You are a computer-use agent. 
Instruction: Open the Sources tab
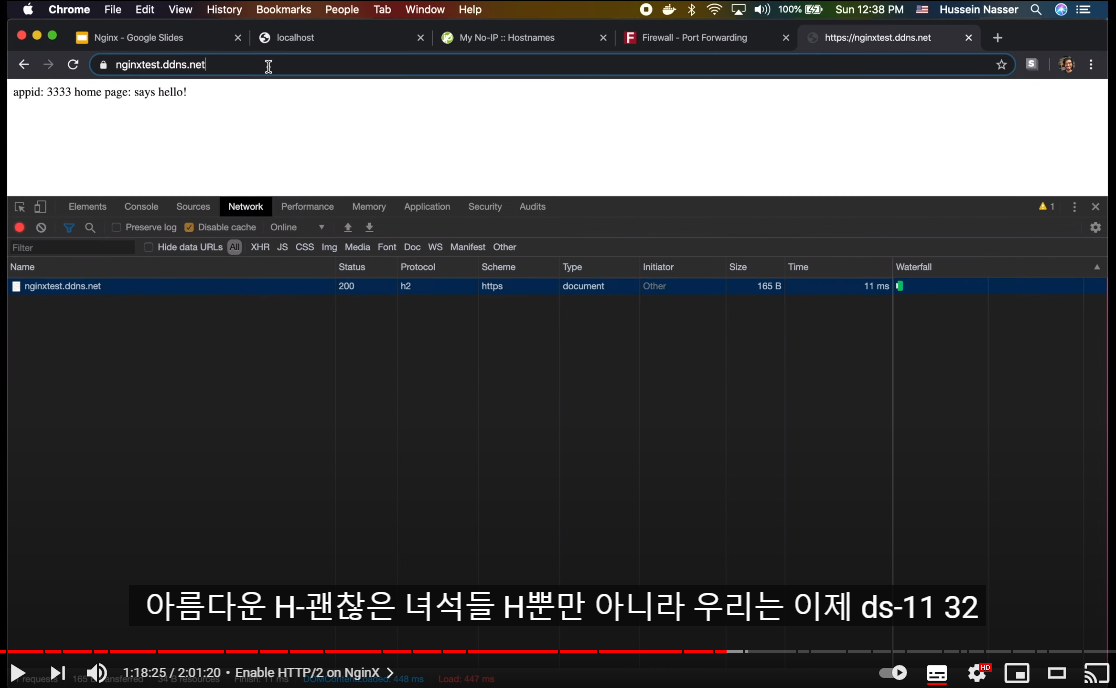tap(193, 207)
